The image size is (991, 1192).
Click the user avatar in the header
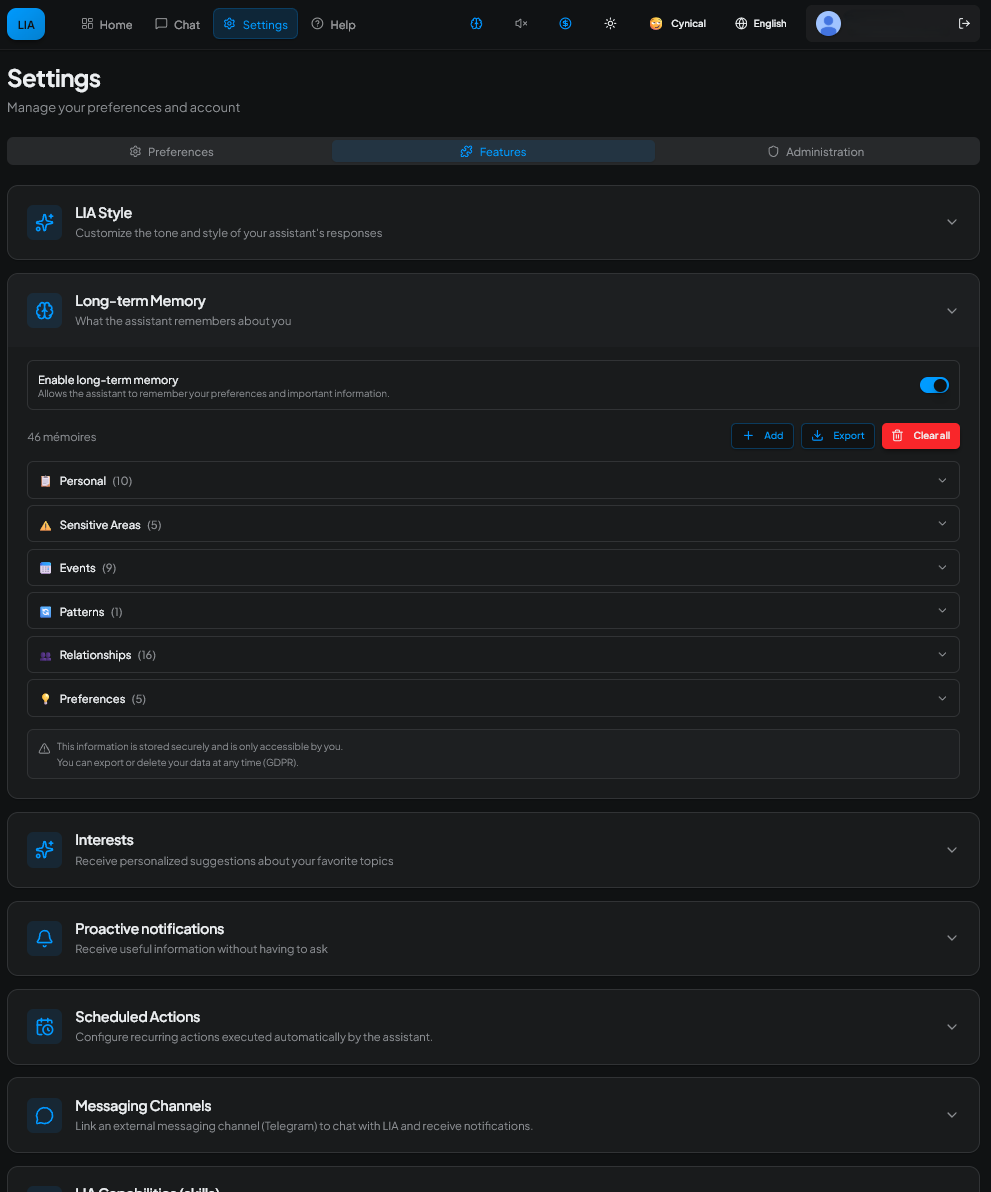tap(828, 23)
